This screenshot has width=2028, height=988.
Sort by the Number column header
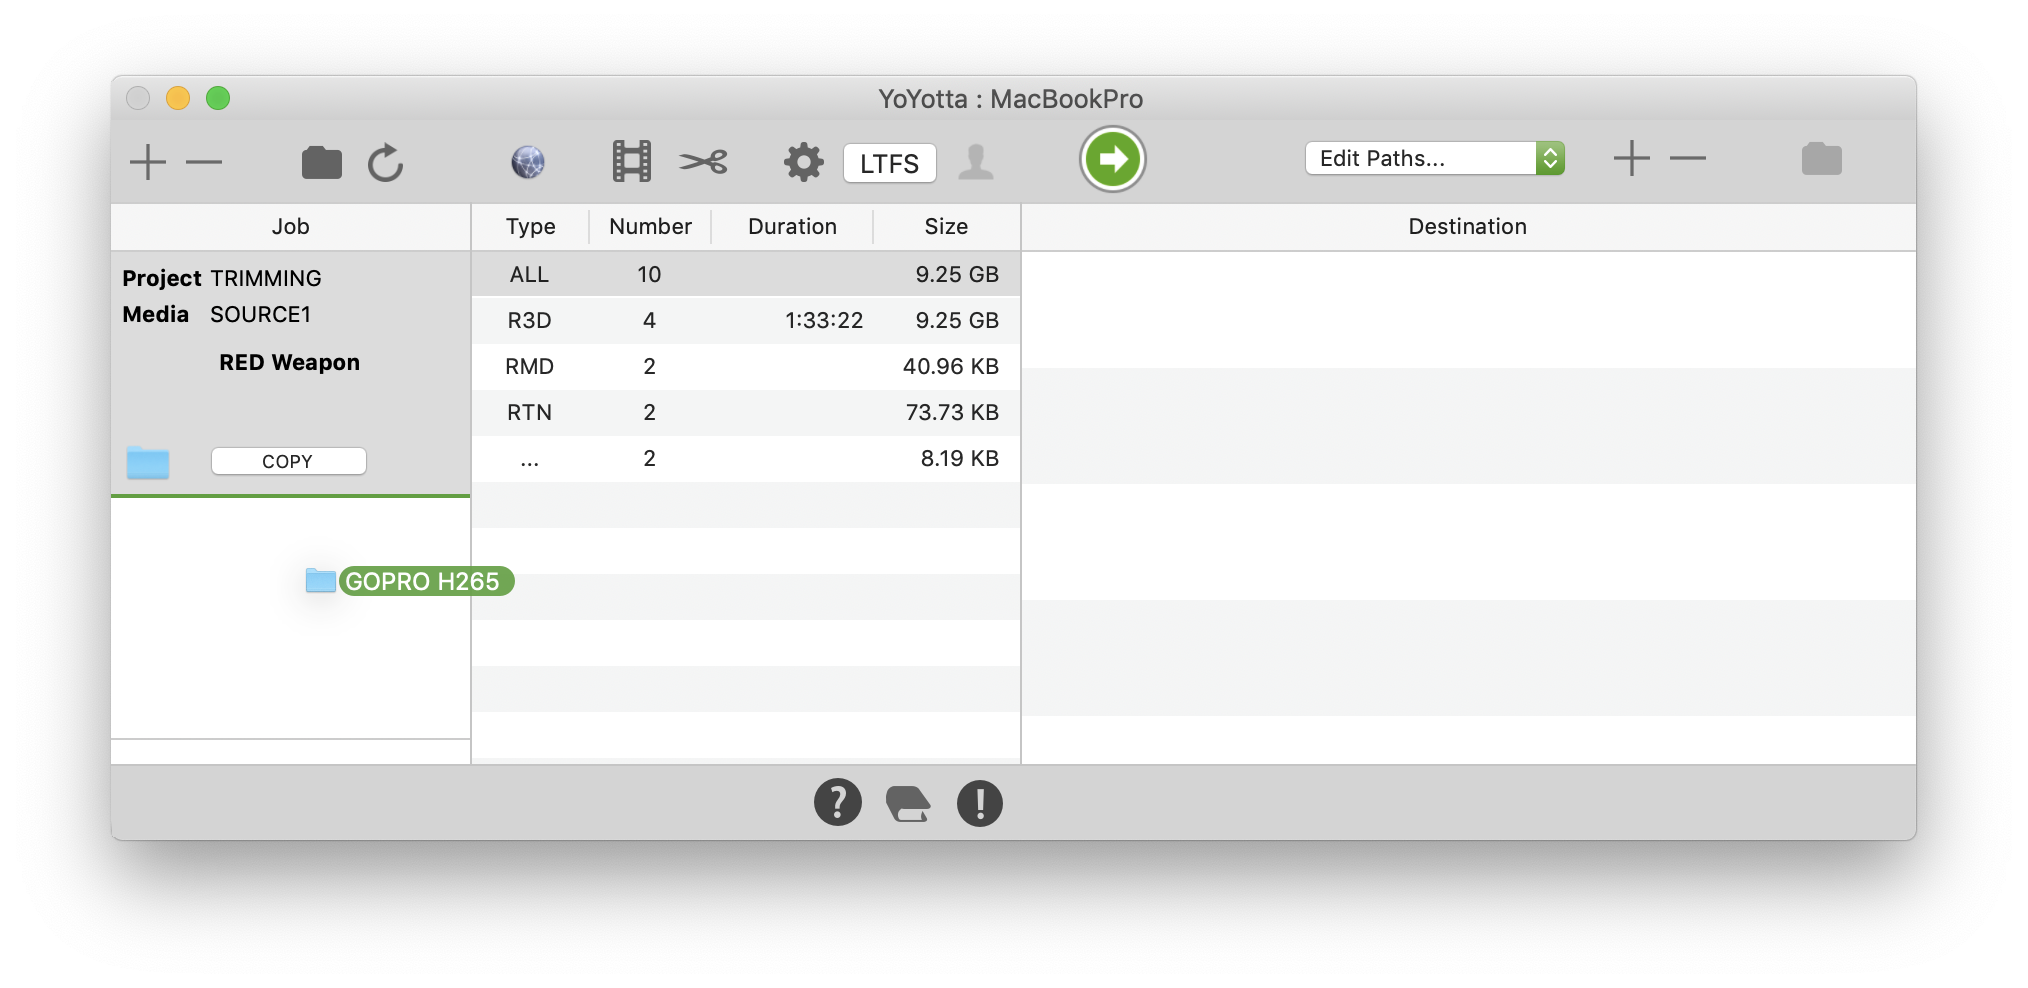650,227
